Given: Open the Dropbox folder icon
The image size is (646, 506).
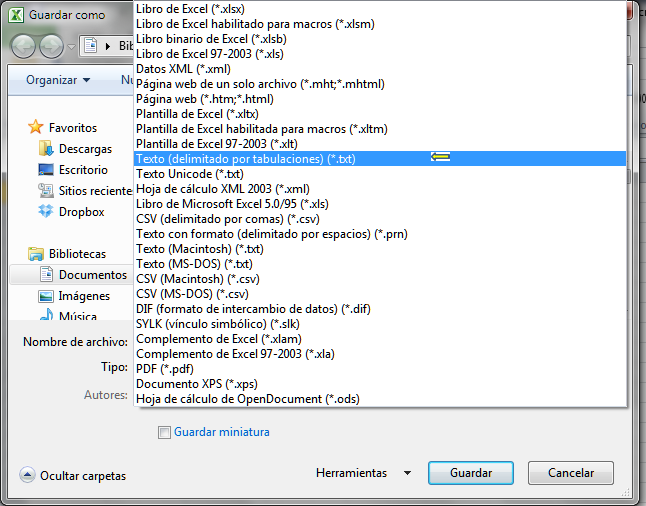Looking at the screenshot, I should pyautogui.click(x=46, y=212).
